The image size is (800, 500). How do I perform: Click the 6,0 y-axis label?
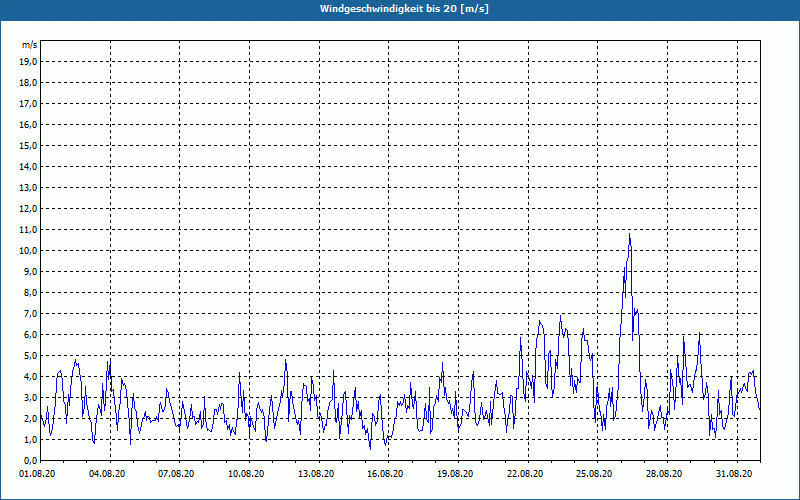30,335
